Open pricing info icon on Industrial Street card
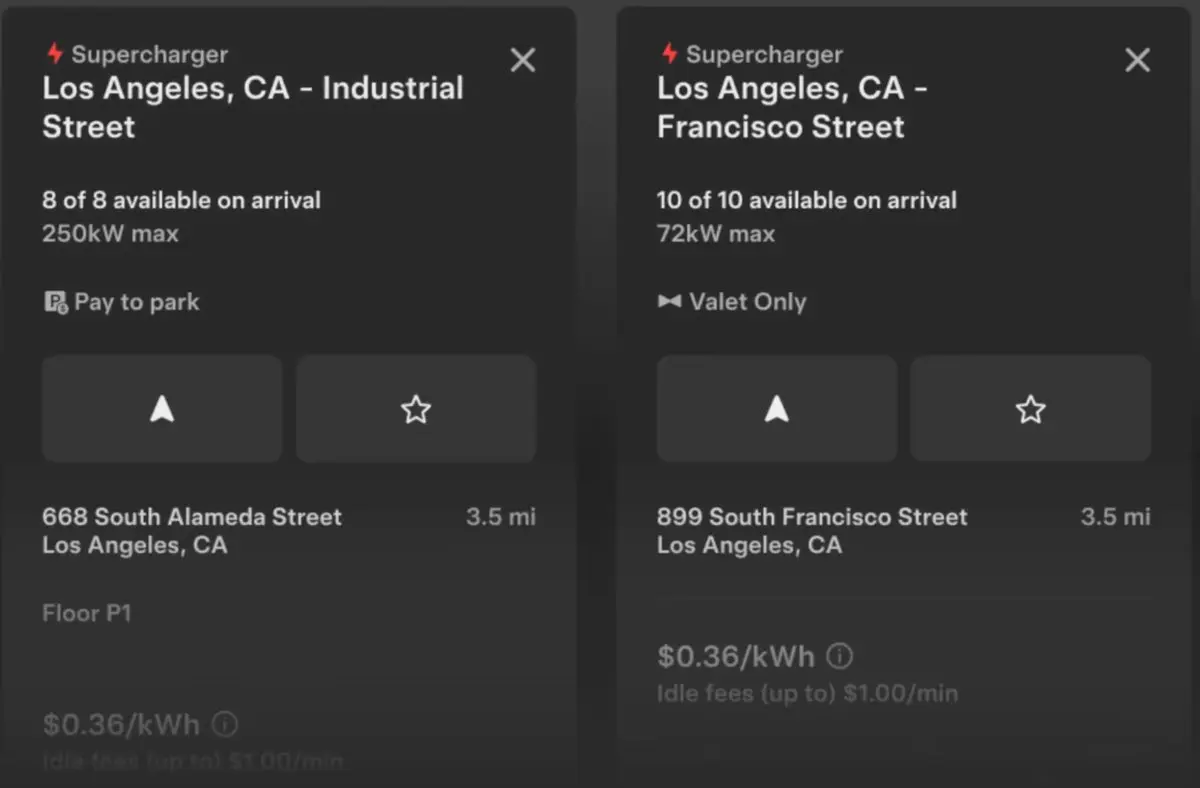 click(x=226, y=723)
